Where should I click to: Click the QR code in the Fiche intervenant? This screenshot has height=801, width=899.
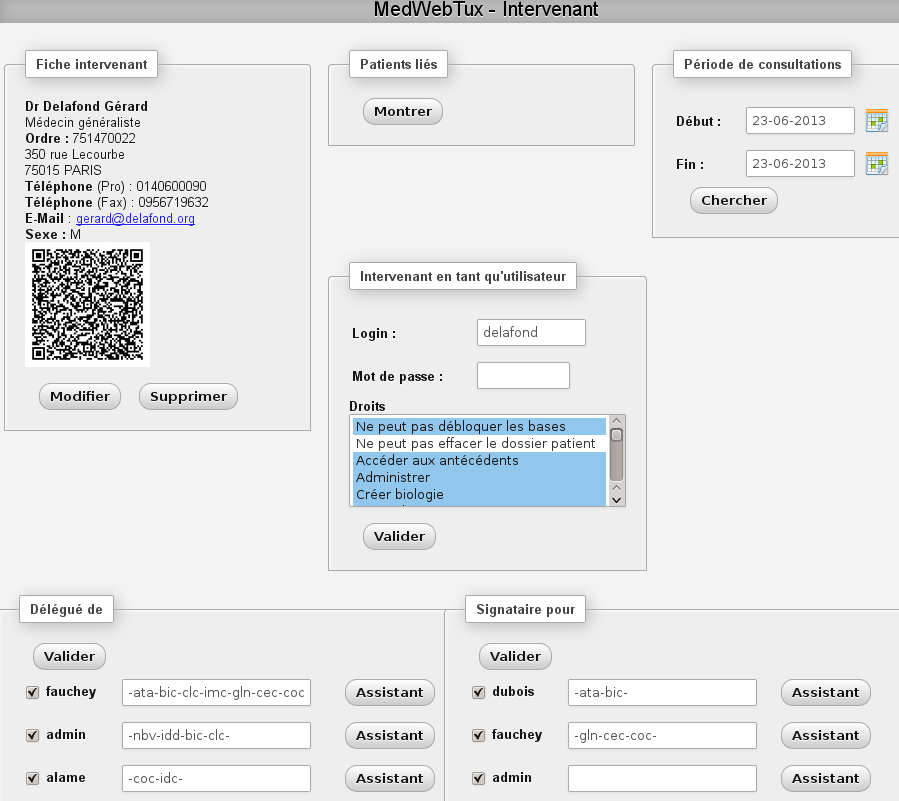tap(87, 304)
